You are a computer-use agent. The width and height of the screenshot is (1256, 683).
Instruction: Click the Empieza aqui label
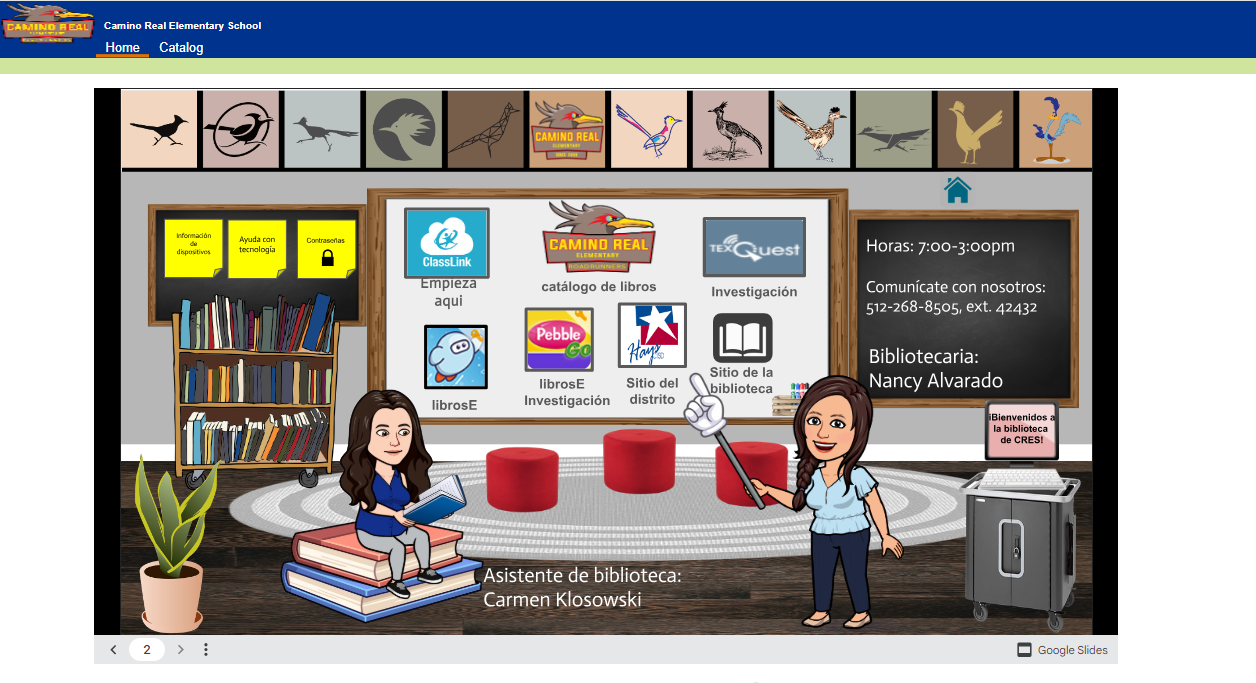pyautogui.click(x=449, y=292)
